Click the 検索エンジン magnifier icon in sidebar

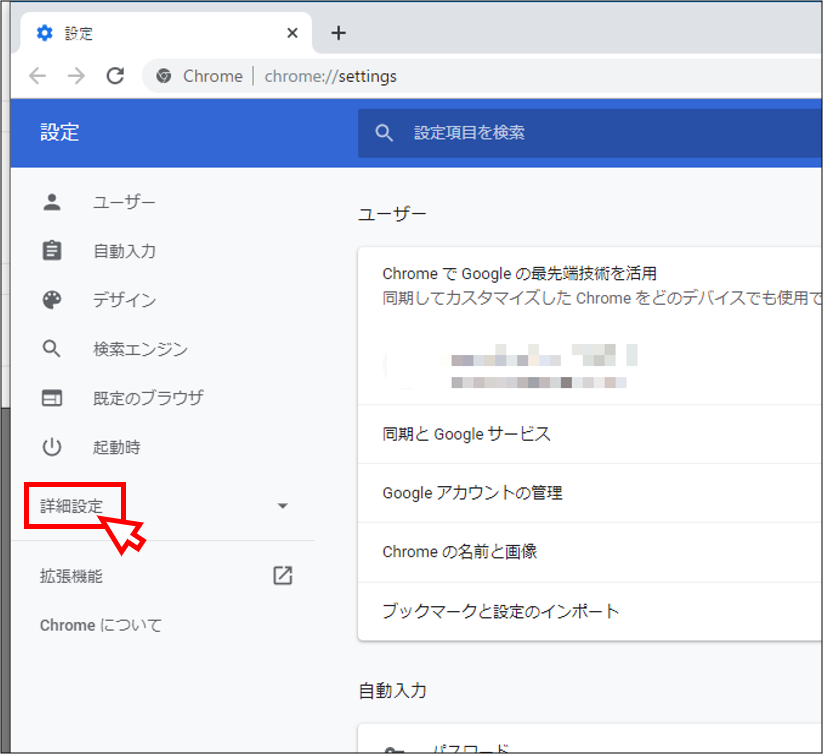52,349
